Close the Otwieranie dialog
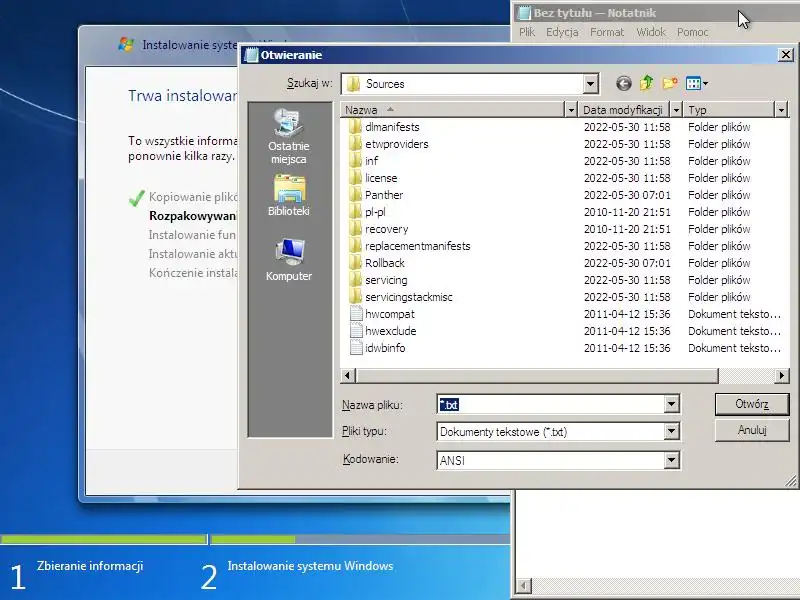The height and width of the screenshot is (600, 800). coord(786,55)
